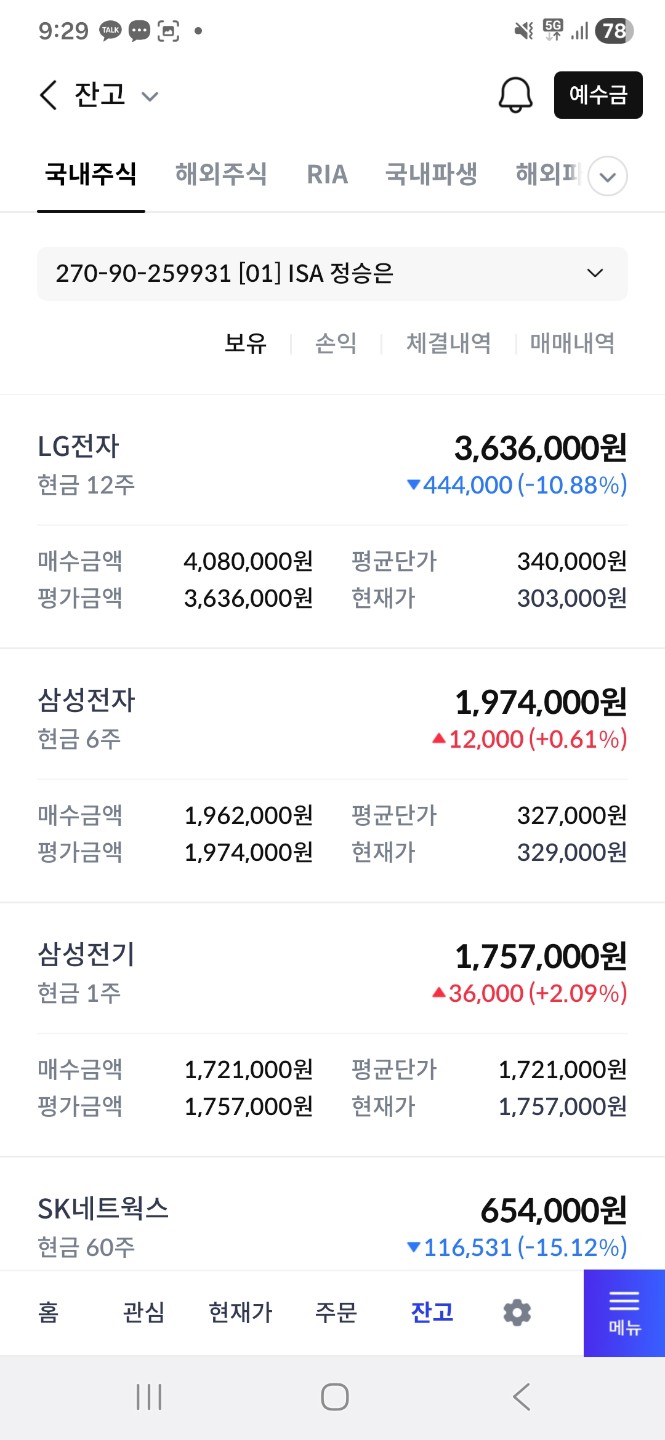Viewport: 665px width, 1440px height.
Task: Tap Android home navigation button
Action: [334, 1397]
